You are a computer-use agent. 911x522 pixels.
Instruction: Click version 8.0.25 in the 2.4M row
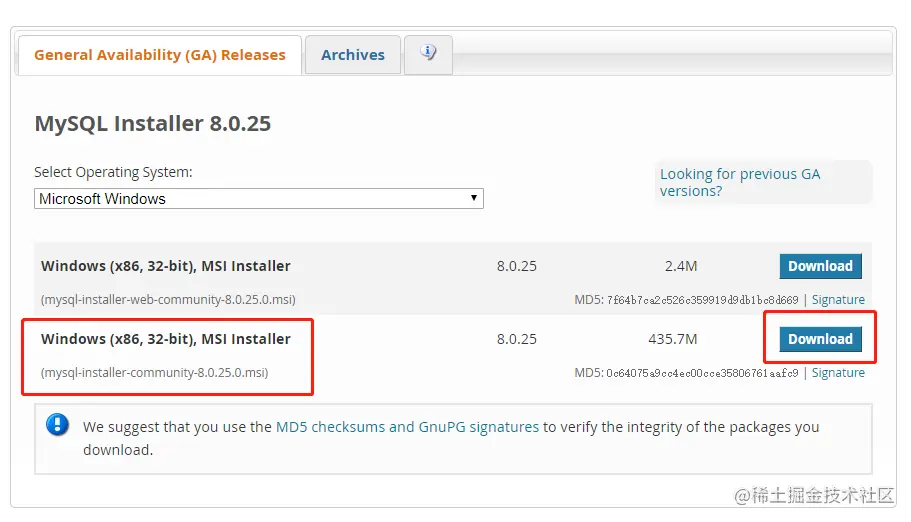coord(517,266)
